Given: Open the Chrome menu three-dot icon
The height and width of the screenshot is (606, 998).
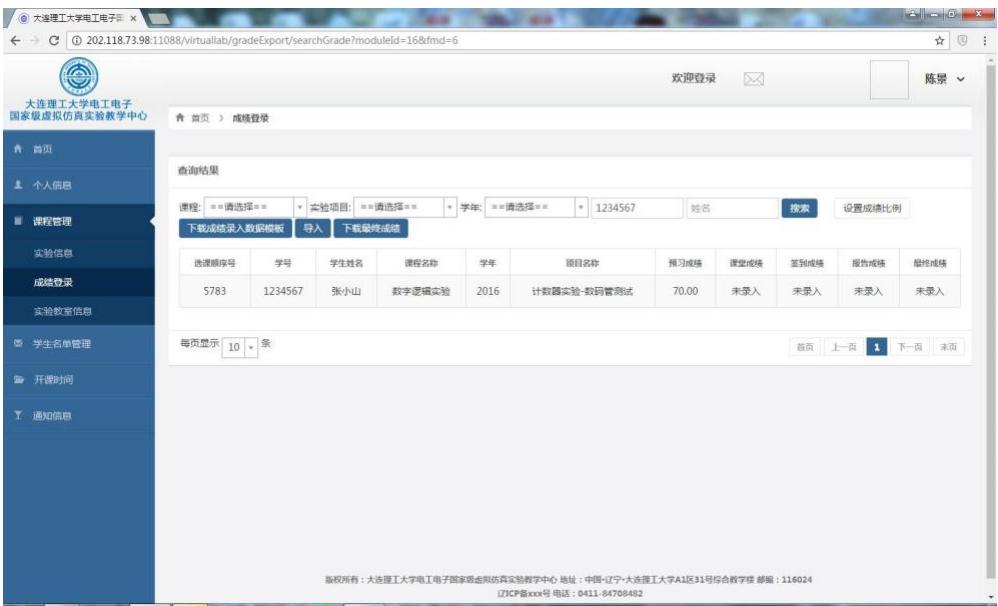Looking at the screenshot, I should [985, 40].
